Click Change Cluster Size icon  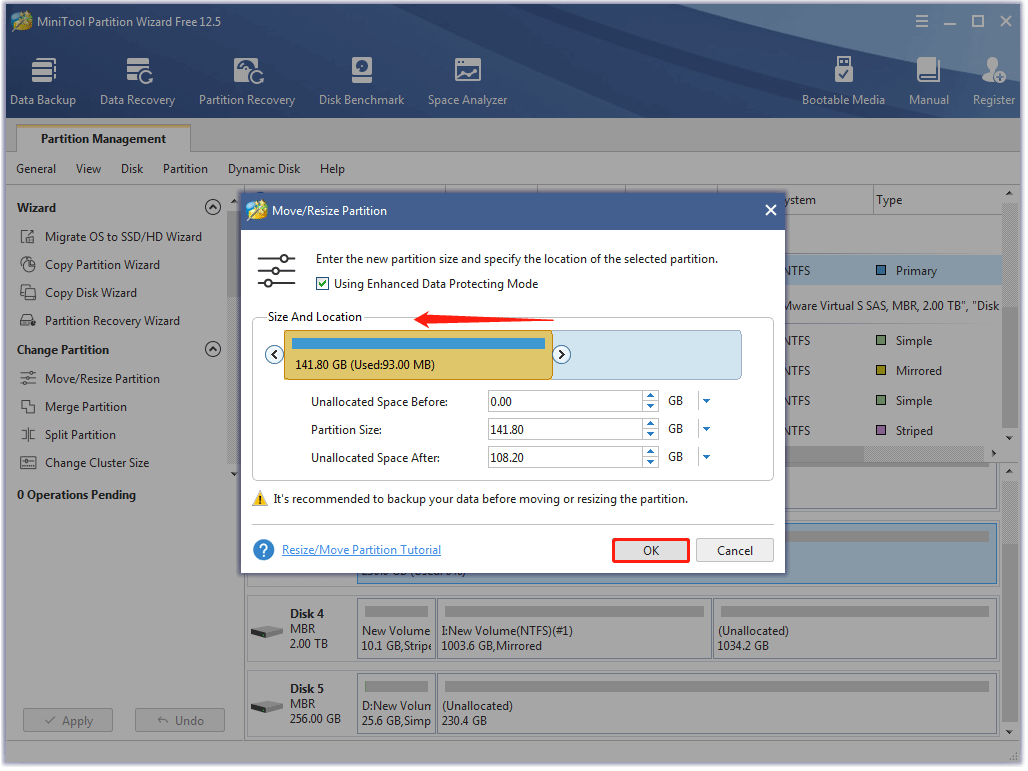pyautogui.click(x=28, y=463)
